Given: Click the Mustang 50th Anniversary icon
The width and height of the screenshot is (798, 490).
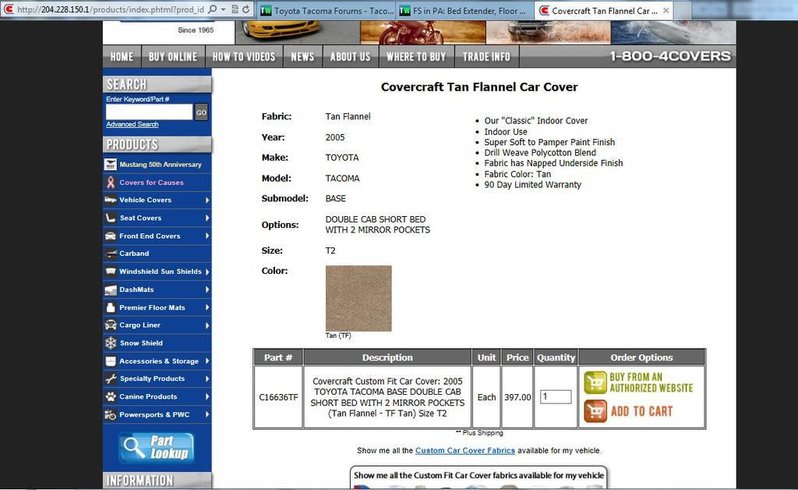Looking at the screenshot, I should coord(110,164).
